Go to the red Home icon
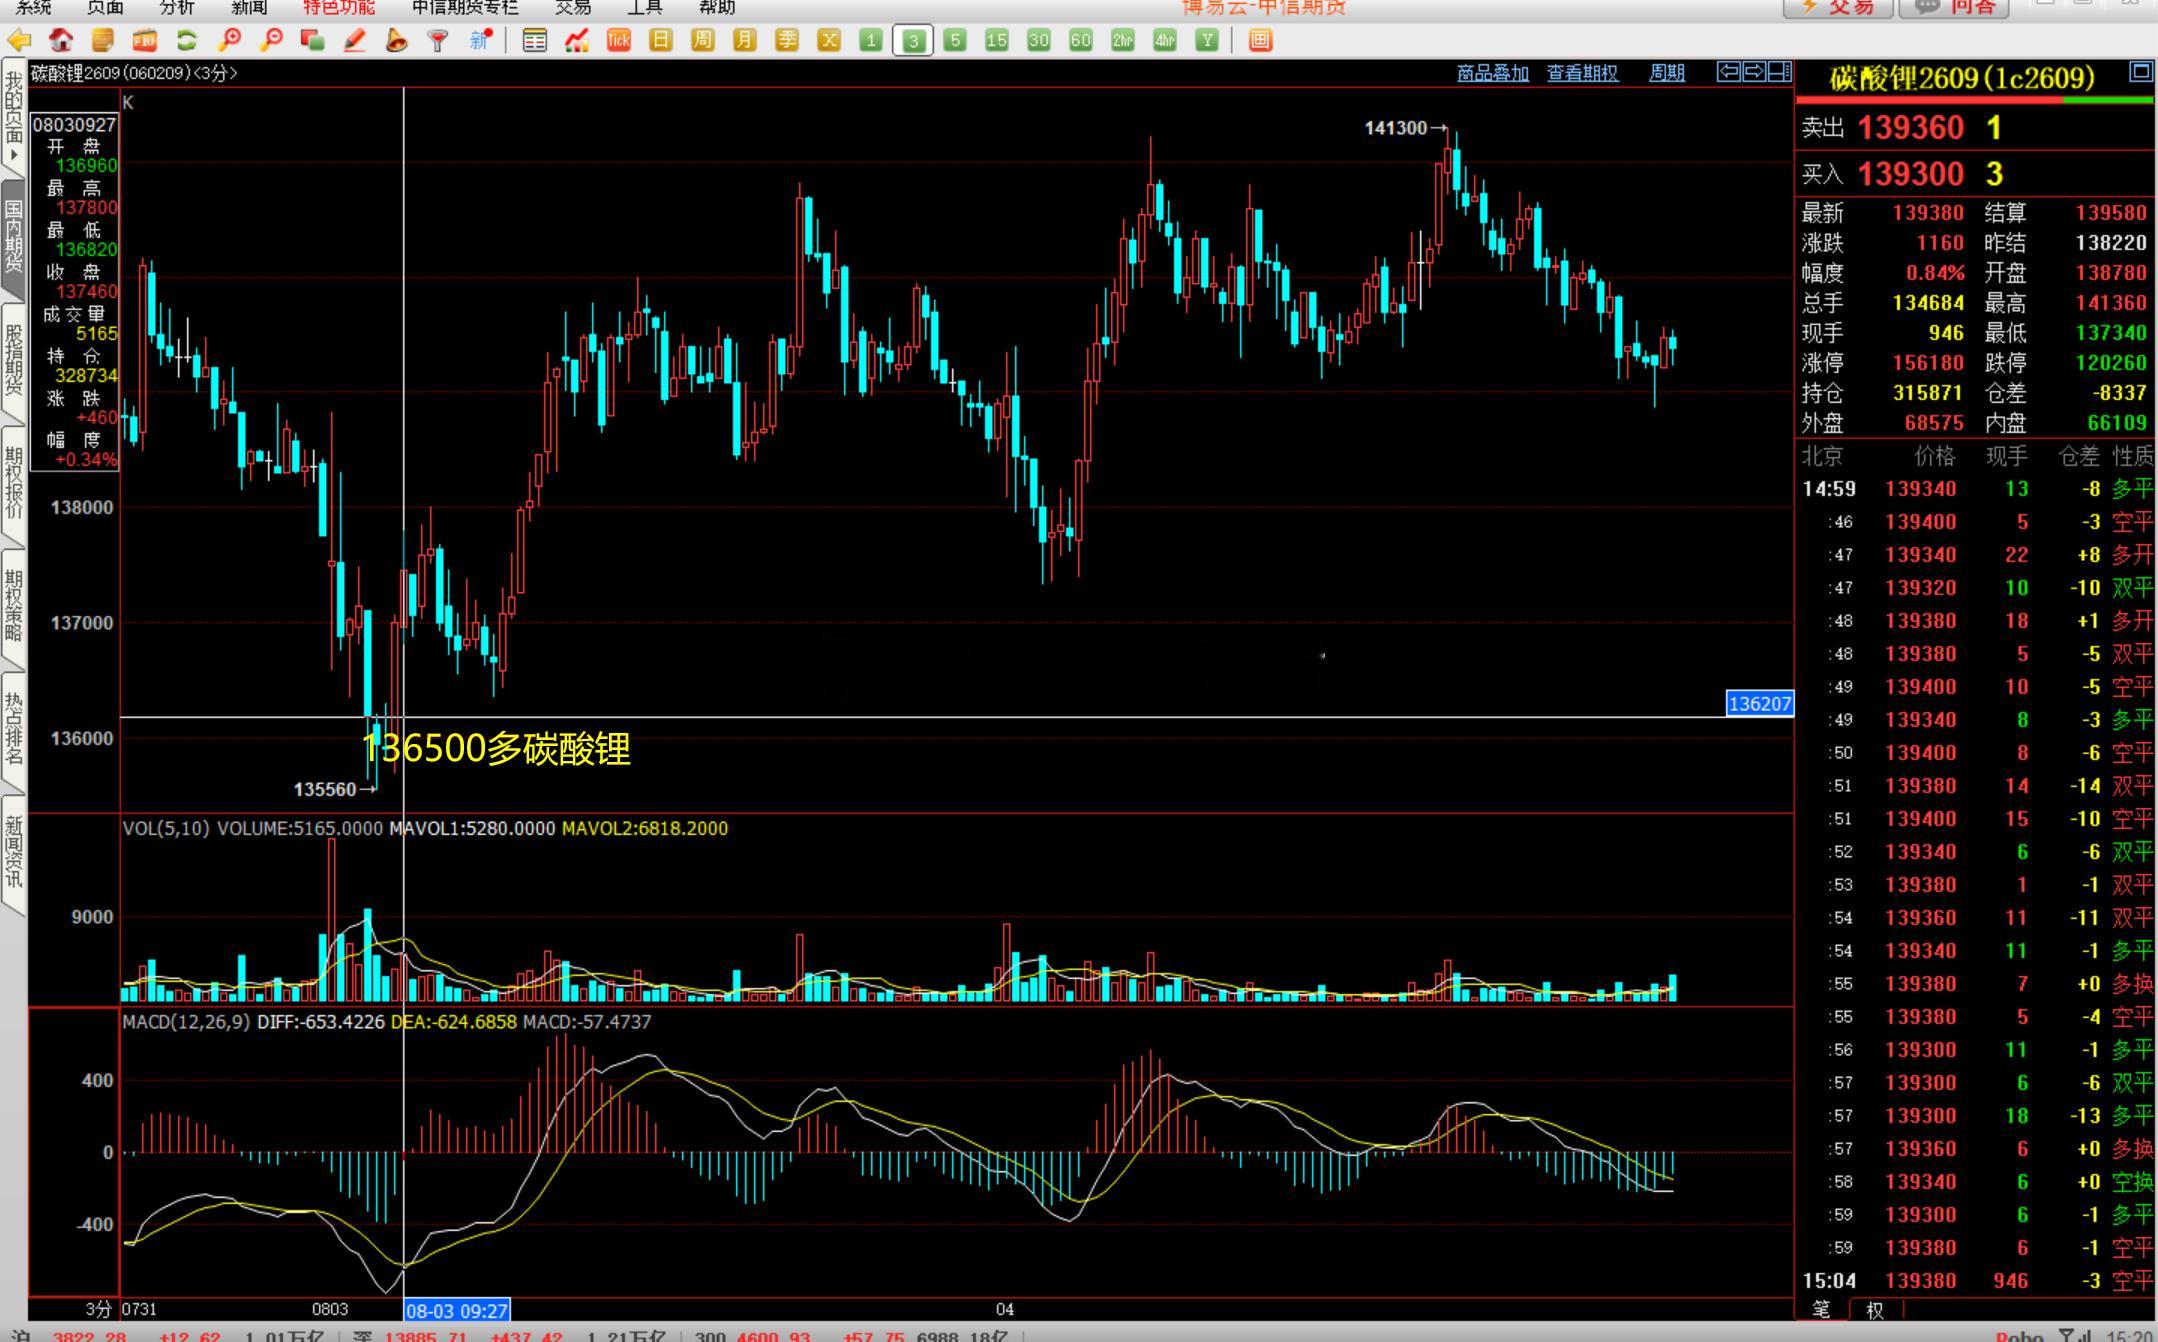The height and width of the screenshot is (1342, 2158). pyautogui.click(x=61, y=40)
